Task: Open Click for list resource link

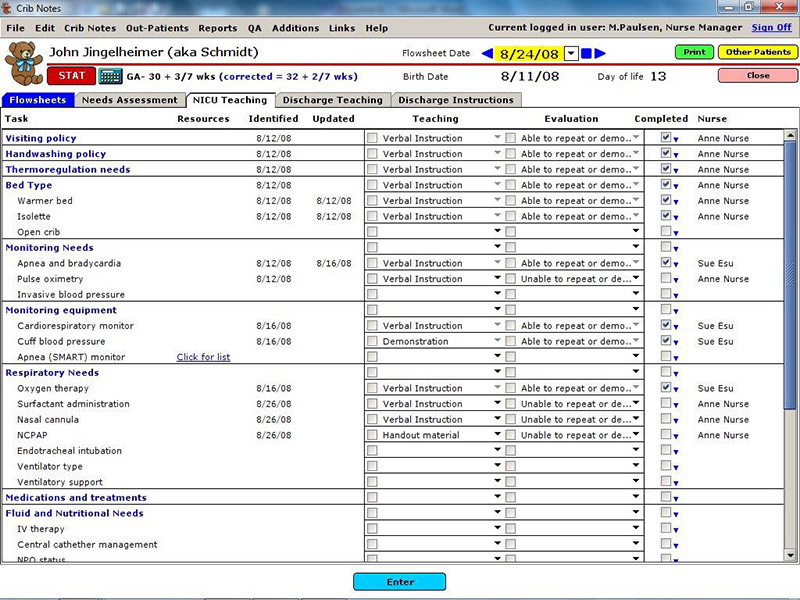Action: pos(203,357)
